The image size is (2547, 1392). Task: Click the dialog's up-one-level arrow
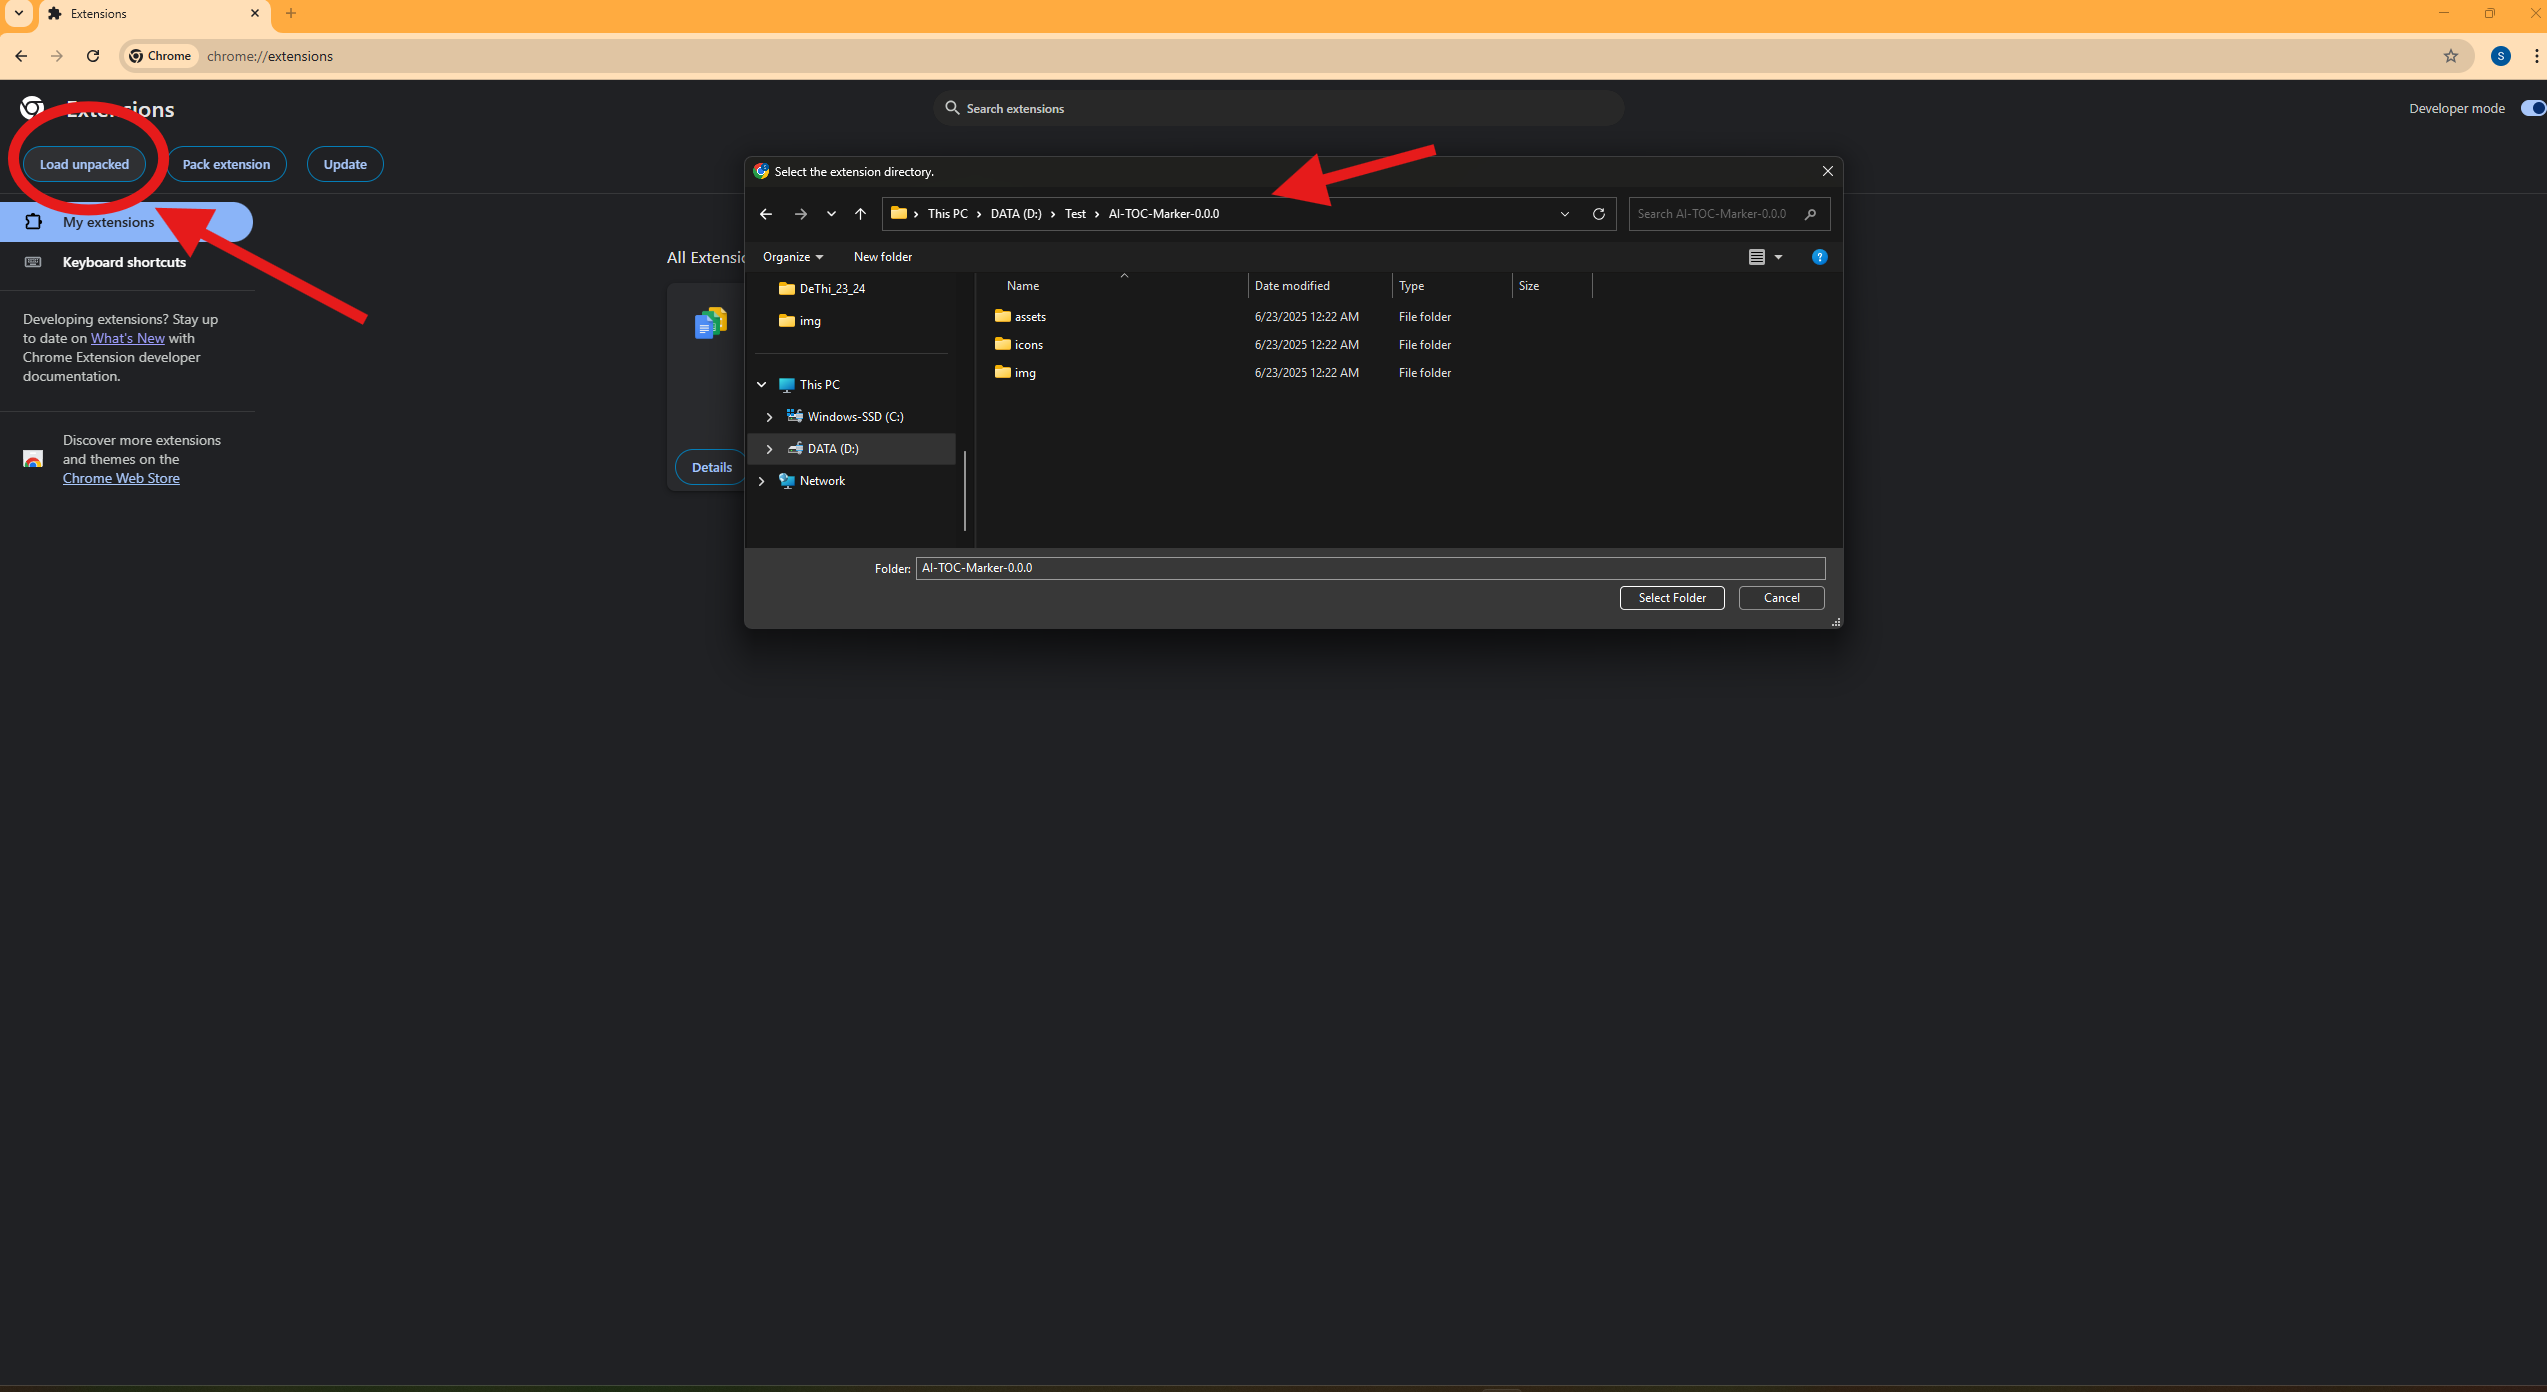860,214
